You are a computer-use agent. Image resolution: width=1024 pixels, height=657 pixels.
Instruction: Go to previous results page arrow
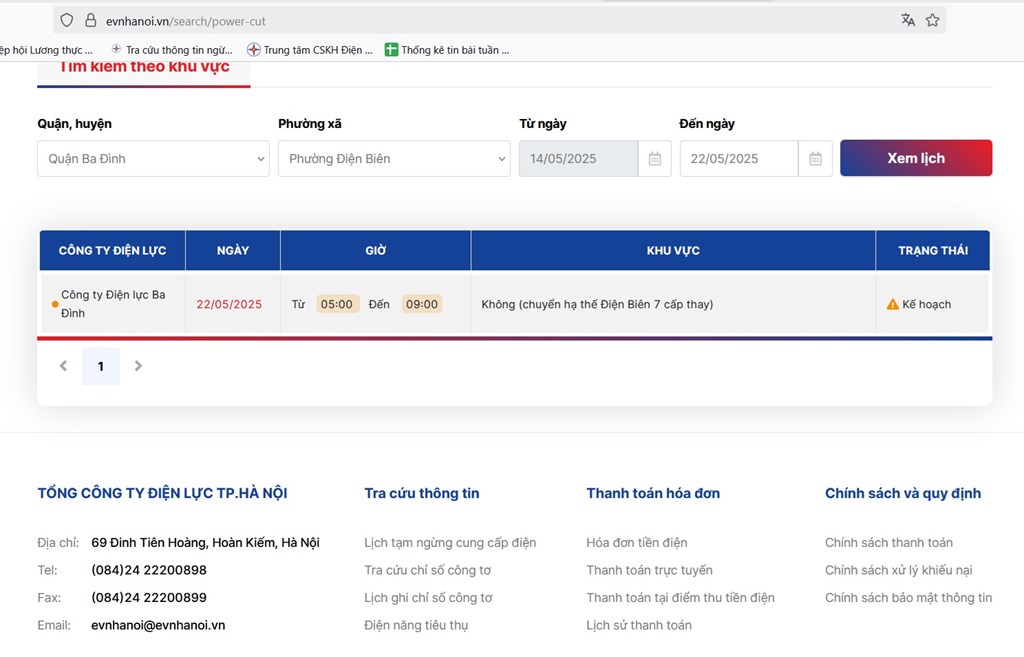coord(63,366)
